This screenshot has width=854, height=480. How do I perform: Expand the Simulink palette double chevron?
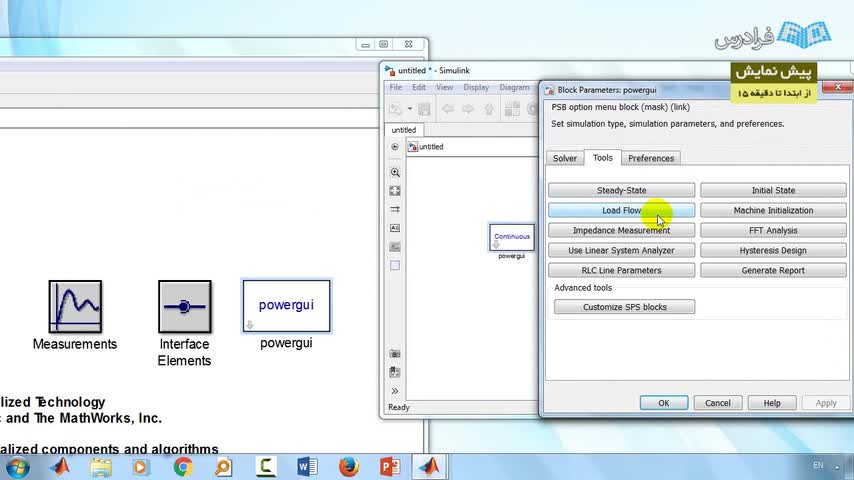[x=395, y=391]
